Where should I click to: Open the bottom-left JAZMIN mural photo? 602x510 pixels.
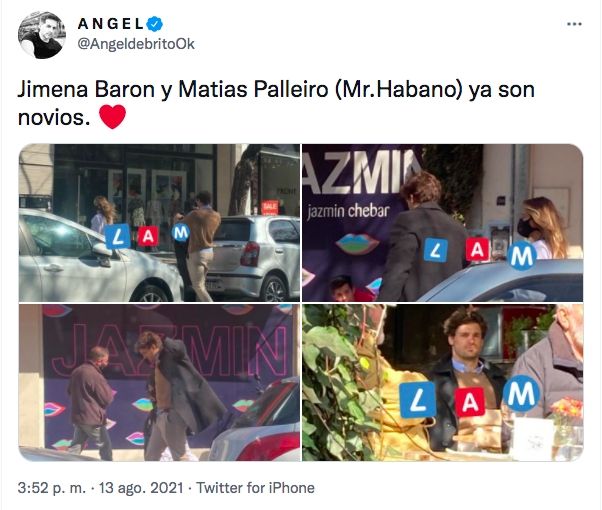159,382
